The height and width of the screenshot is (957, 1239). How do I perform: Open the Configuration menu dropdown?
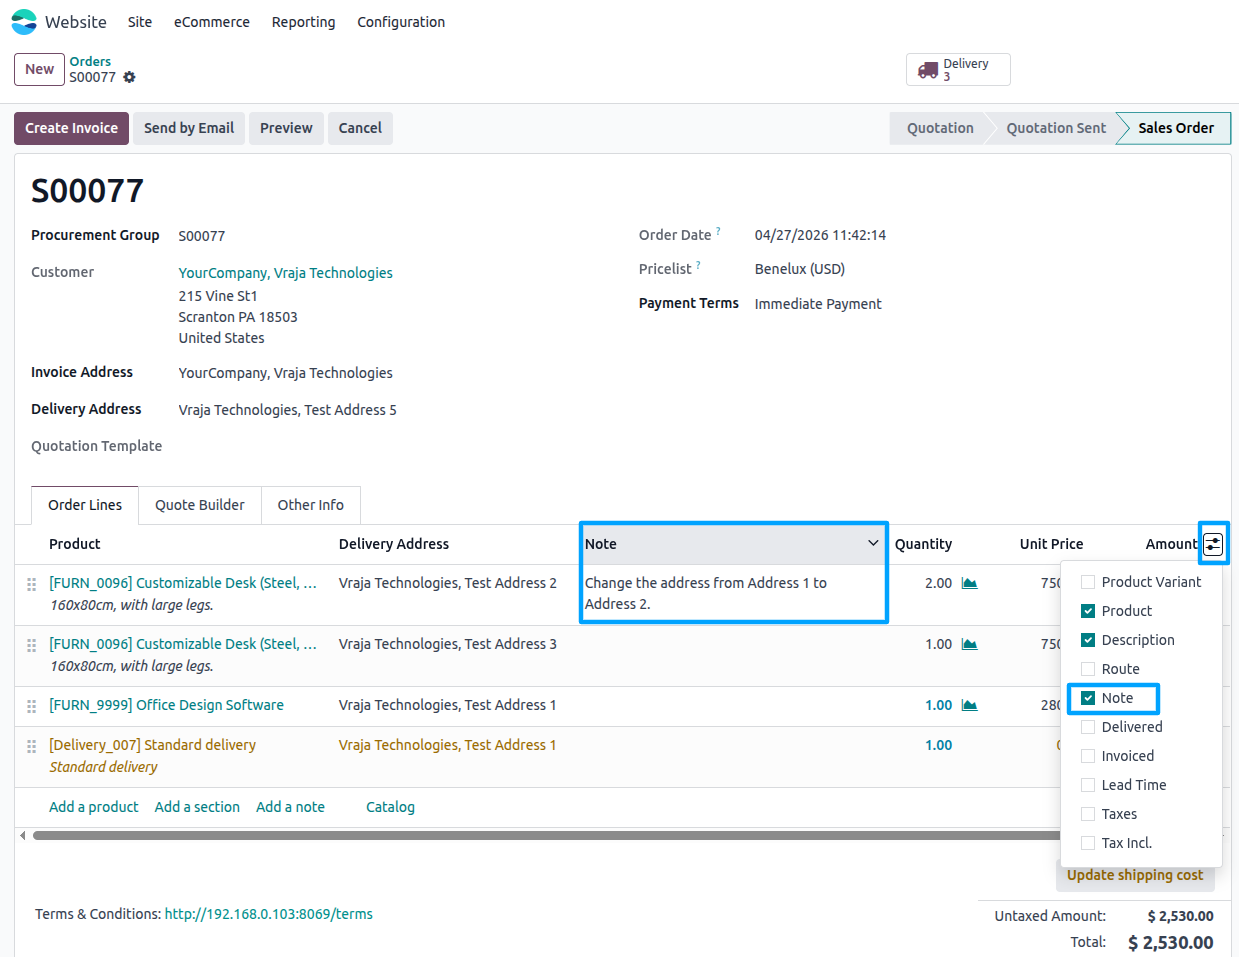[401, 22]
